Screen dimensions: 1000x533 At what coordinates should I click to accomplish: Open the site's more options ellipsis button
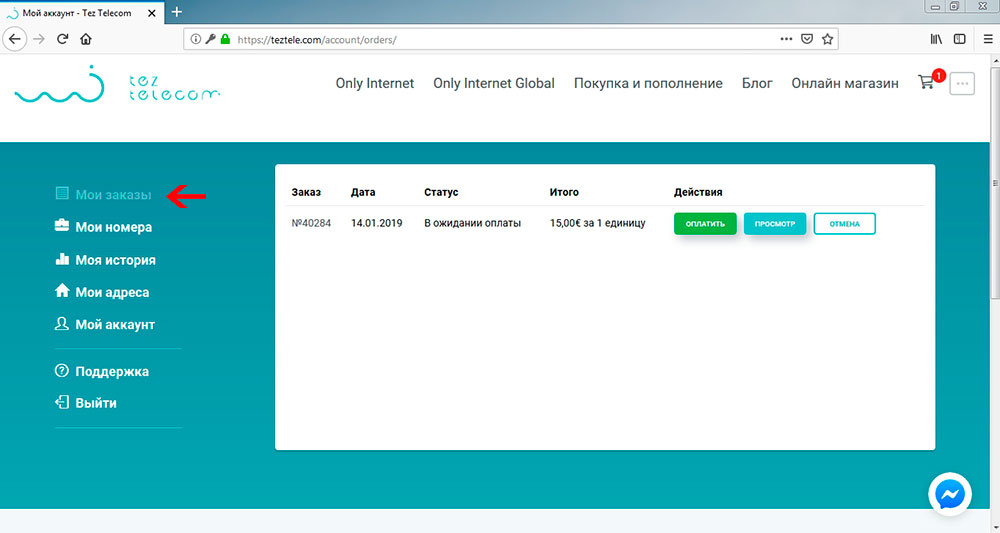coord(962,84)
